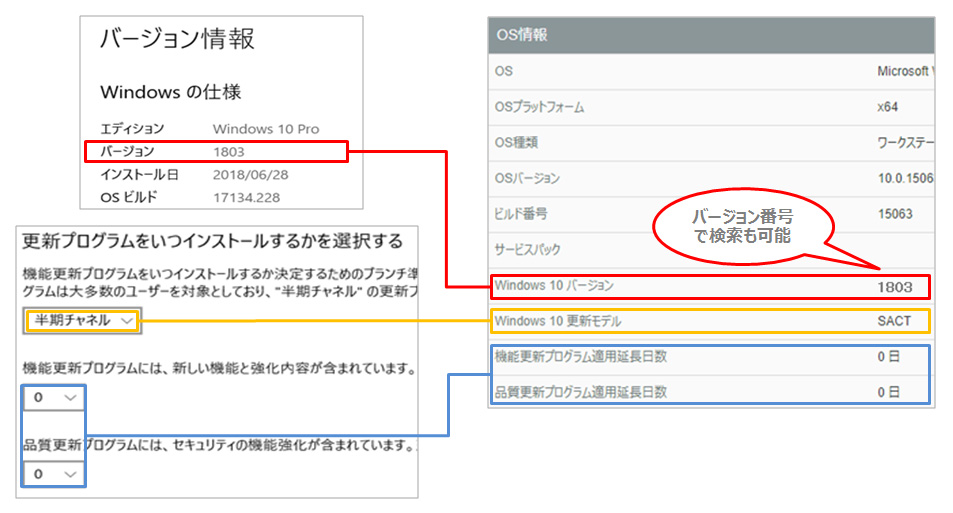
Task: Click the 更新プログラムをいつインストールするかを選択する heading
Action: 213,241
